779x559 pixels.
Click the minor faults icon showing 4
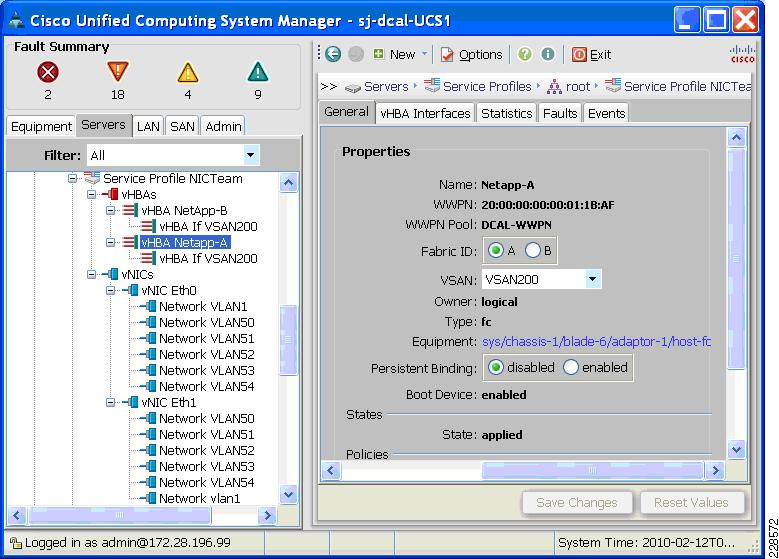tap(188, 73)
